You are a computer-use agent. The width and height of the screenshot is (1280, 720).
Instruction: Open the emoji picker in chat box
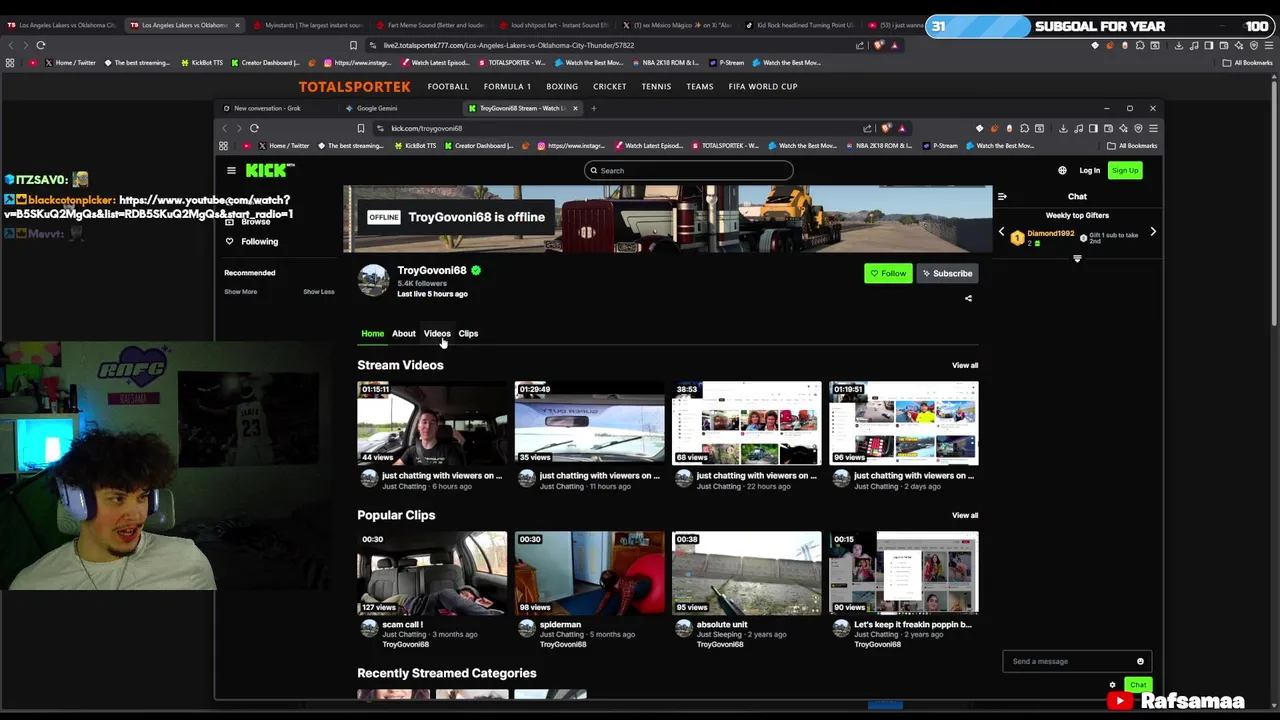pyautogui.click(x=1140, y=661)
